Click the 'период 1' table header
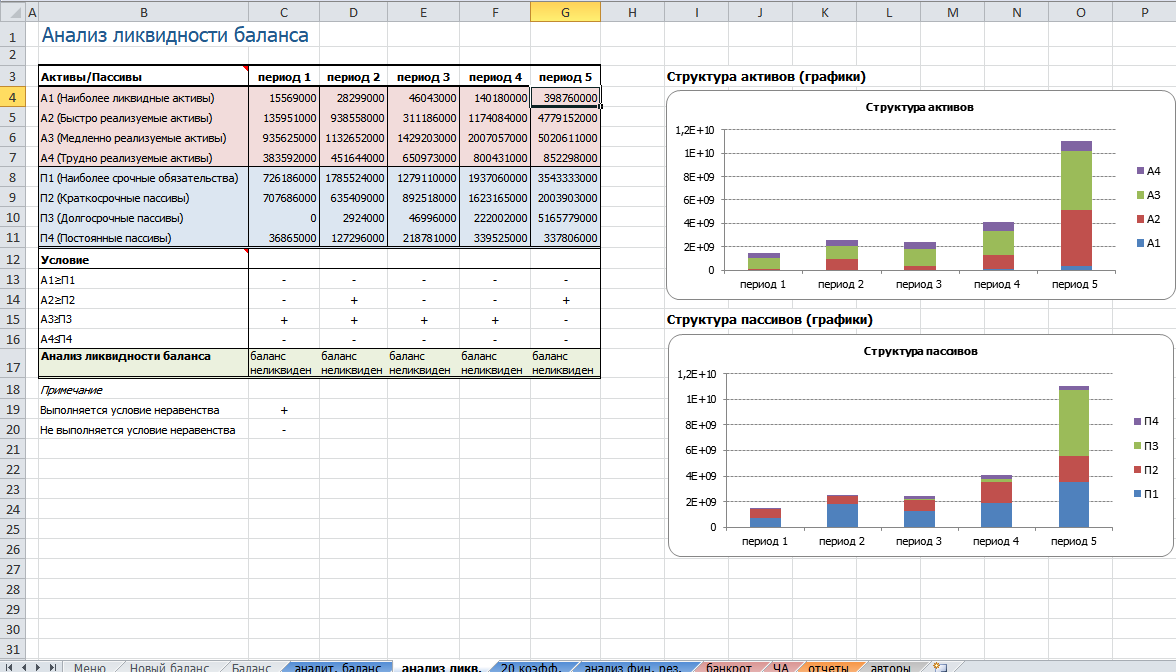Image resolution: width=1176 pixels, height=672 pixels. 284,76
